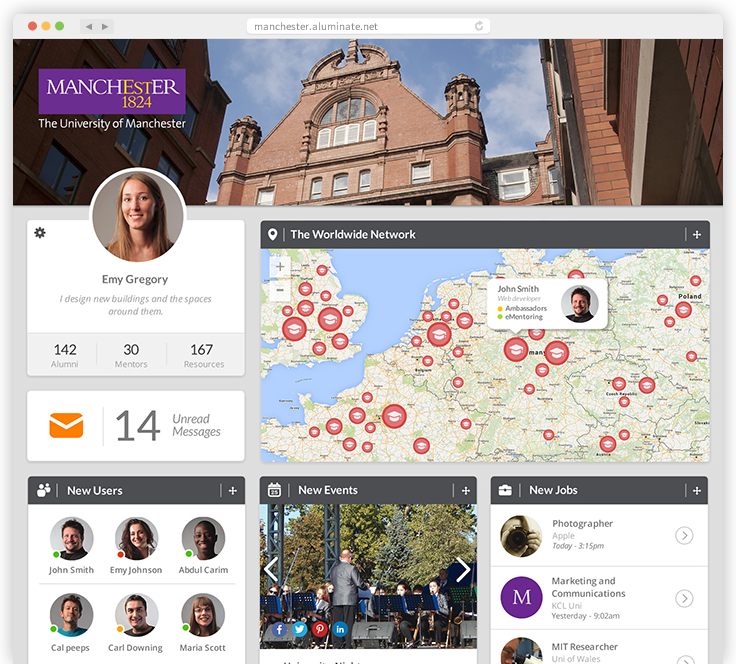Open Cal peeps' user avatar
The width and height of the screenshot is (736, 664).
click(x=71, y=615)
